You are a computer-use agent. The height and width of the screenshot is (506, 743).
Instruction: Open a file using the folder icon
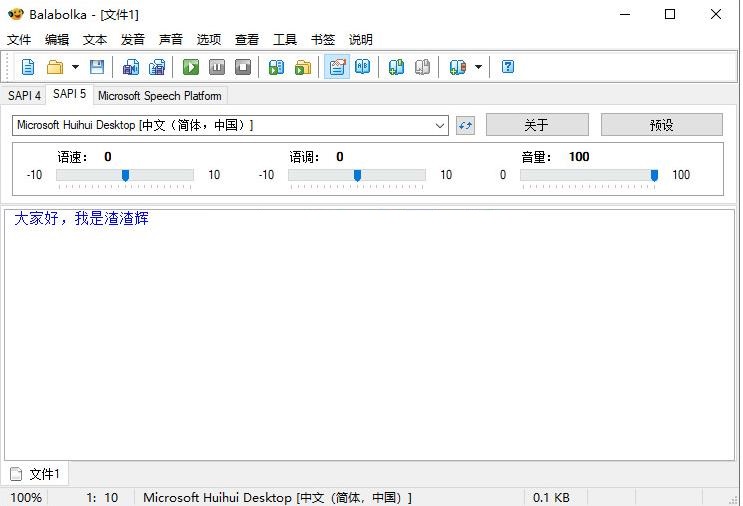click(55, 67)
